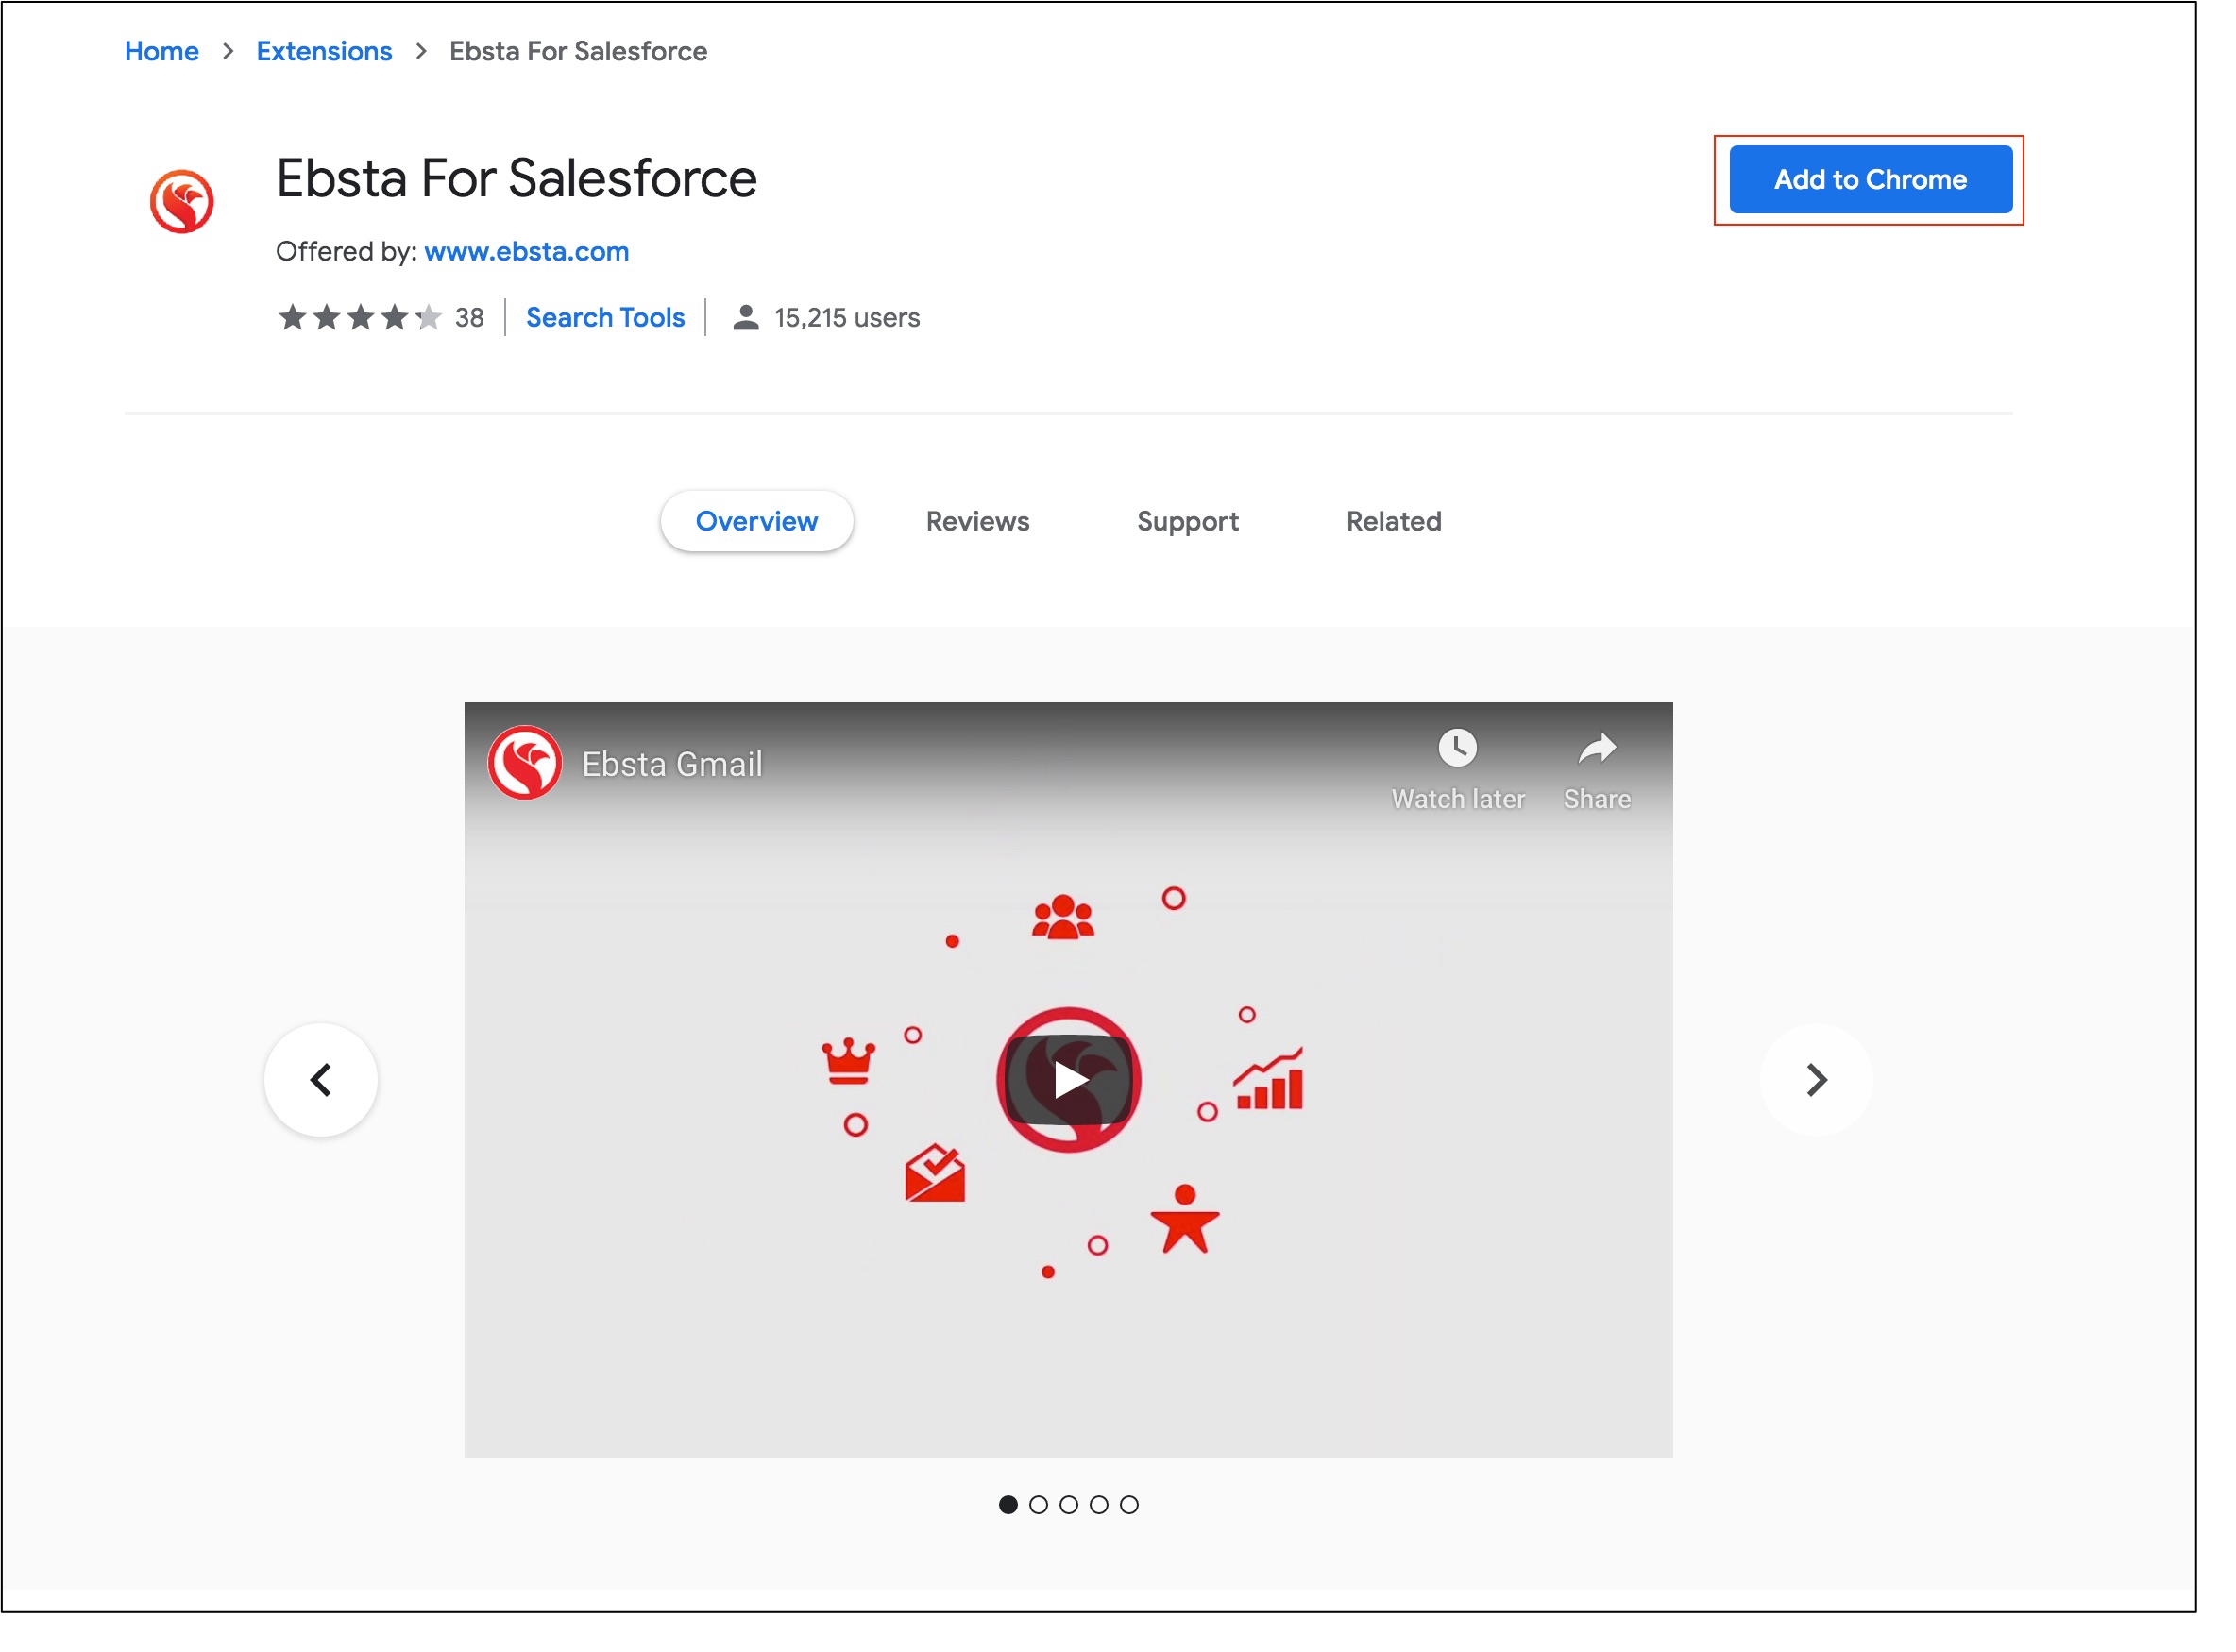Open the Support tab
The image size is (2236, 1652).
click(1187, 521)
